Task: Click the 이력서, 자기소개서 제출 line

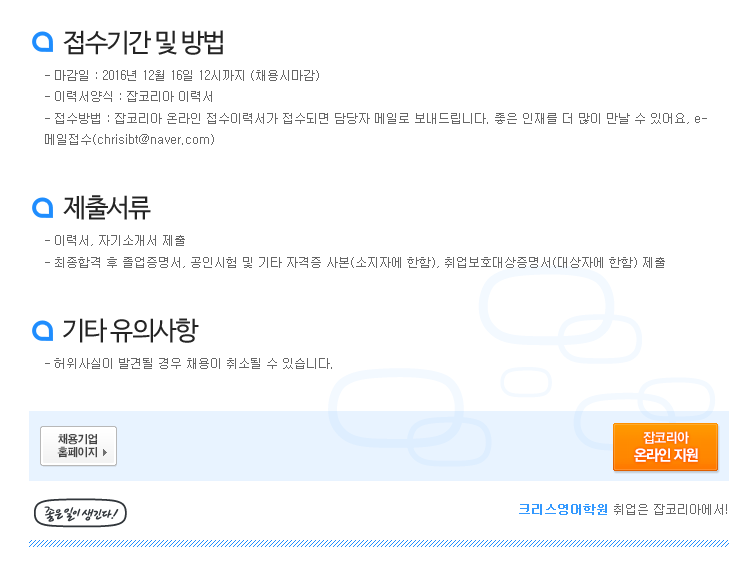Action: click(115, 241)
